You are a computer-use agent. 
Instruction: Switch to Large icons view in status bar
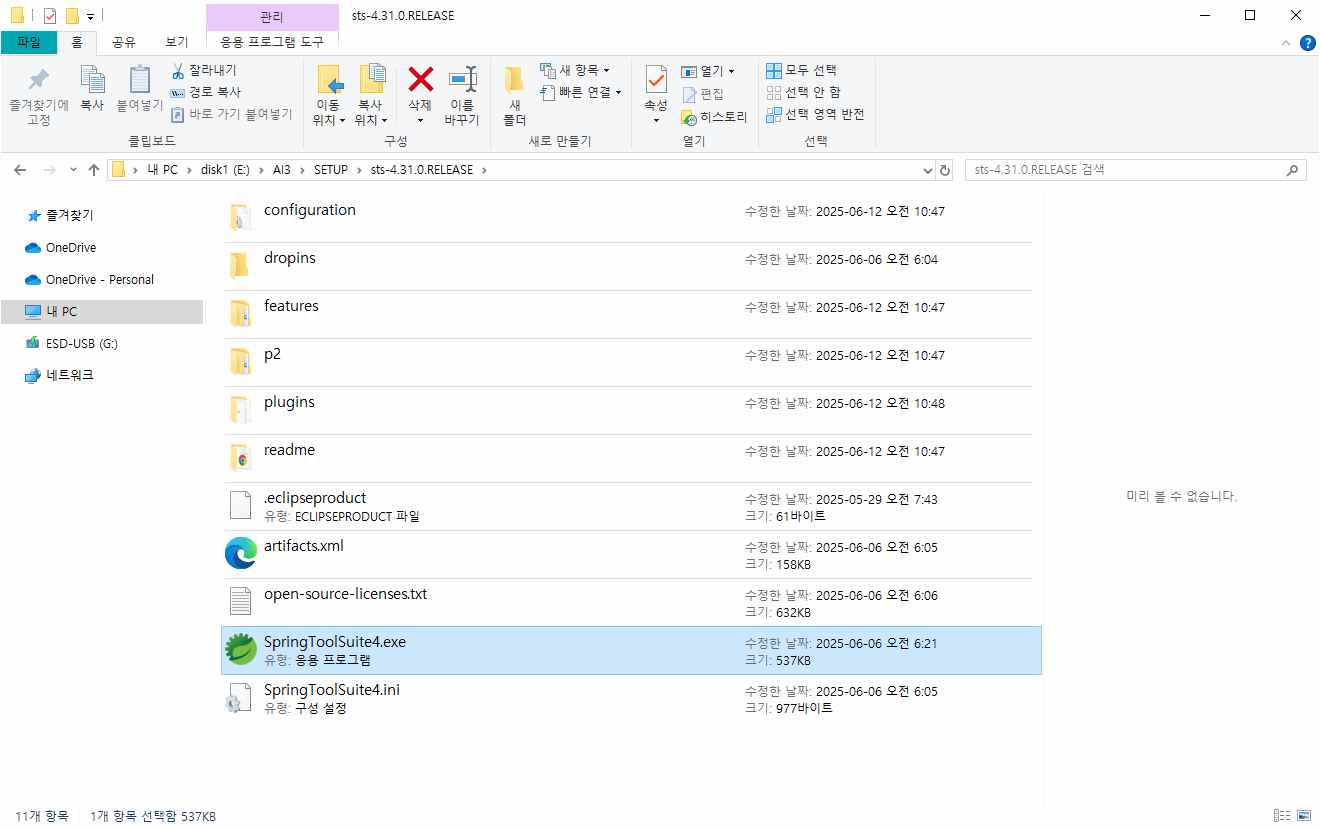(x=1303, y=816)
